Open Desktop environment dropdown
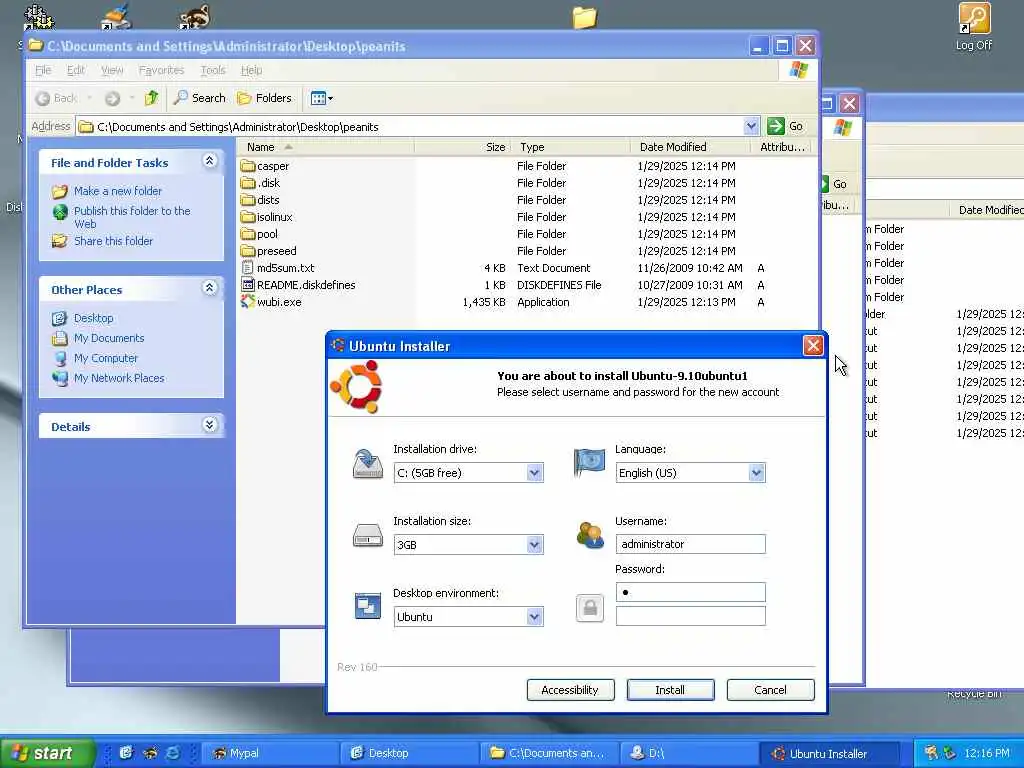Viewport: 1024px width, 768px height. click(x=534, y=616)
